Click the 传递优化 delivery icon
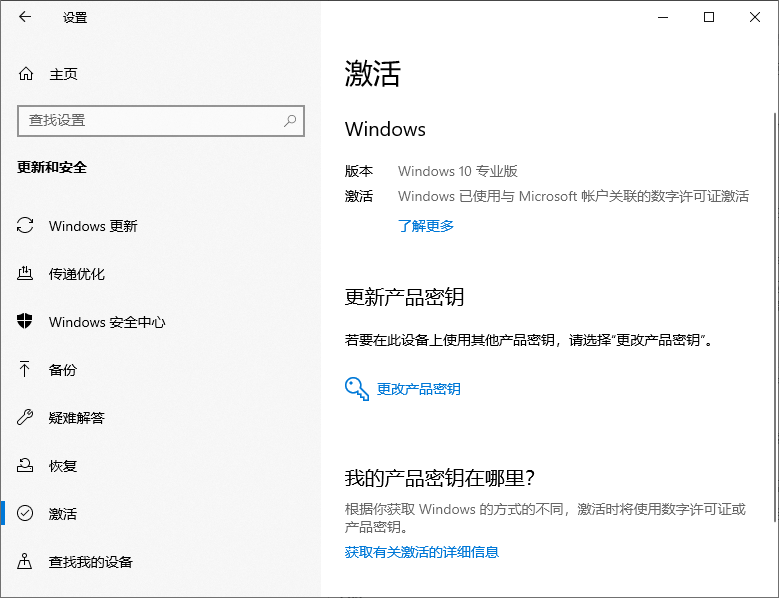Image resolution: width=779 pixels, height=598 pixels. [26, 274]
